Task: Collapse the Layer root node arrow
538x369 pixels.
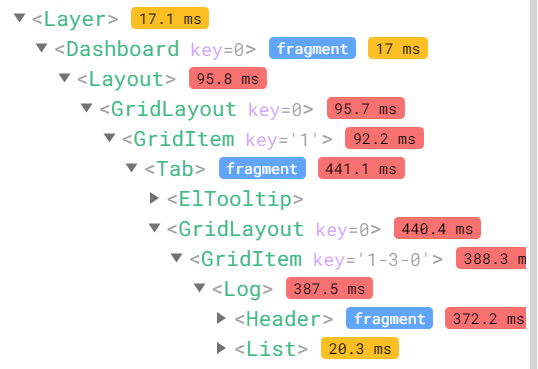Action: pos(20,18)
